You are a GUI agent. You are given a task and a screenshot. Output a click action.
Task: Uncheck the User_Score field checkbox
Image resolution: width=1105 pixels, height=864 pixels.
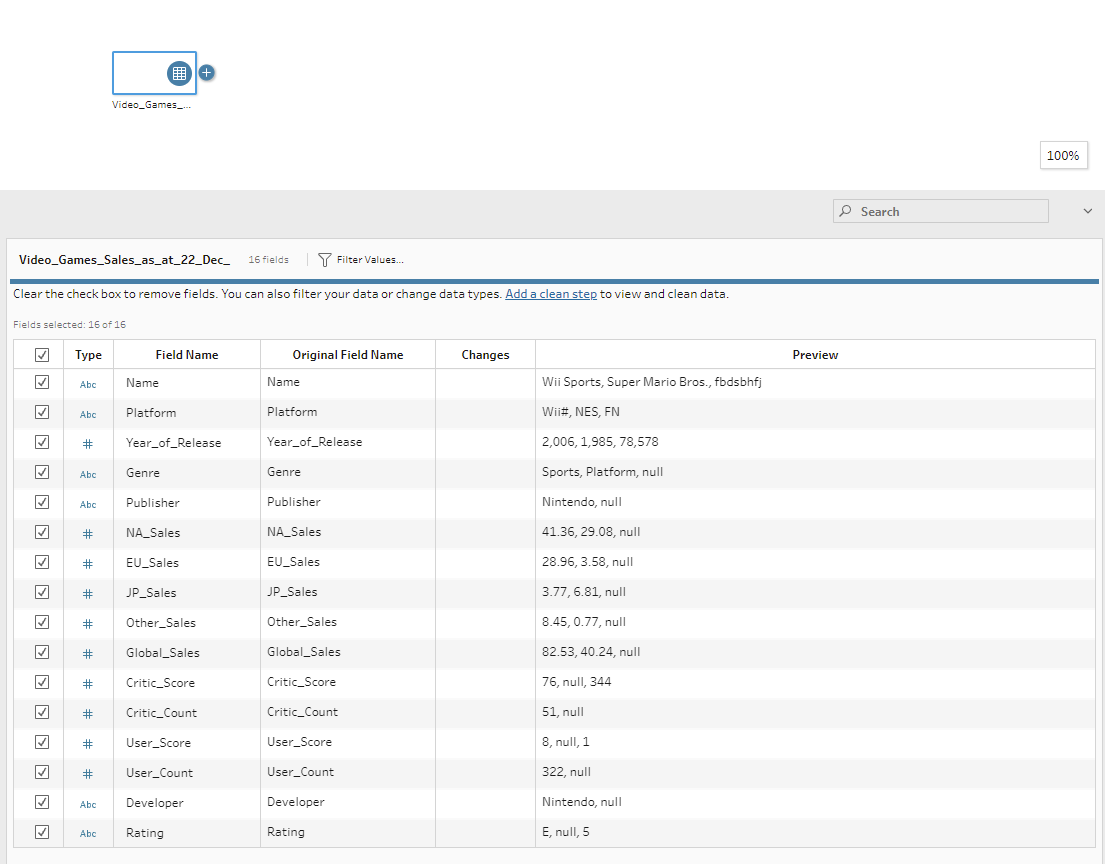tap(42, 741)
